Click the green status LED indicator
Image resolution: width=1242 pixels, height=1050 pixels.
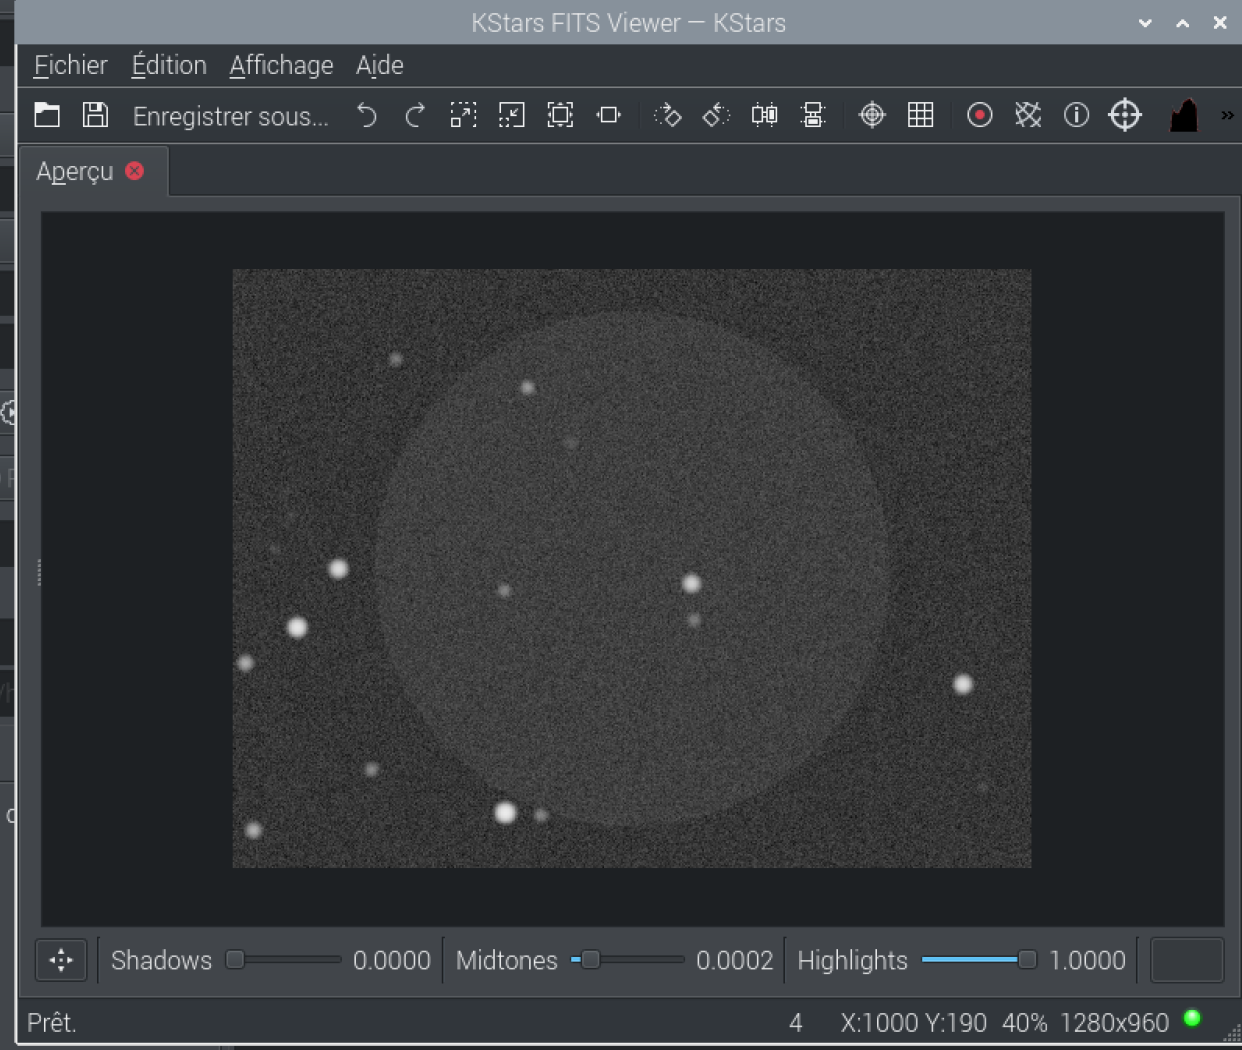pyautogui.click(x=1192, y=1018)
